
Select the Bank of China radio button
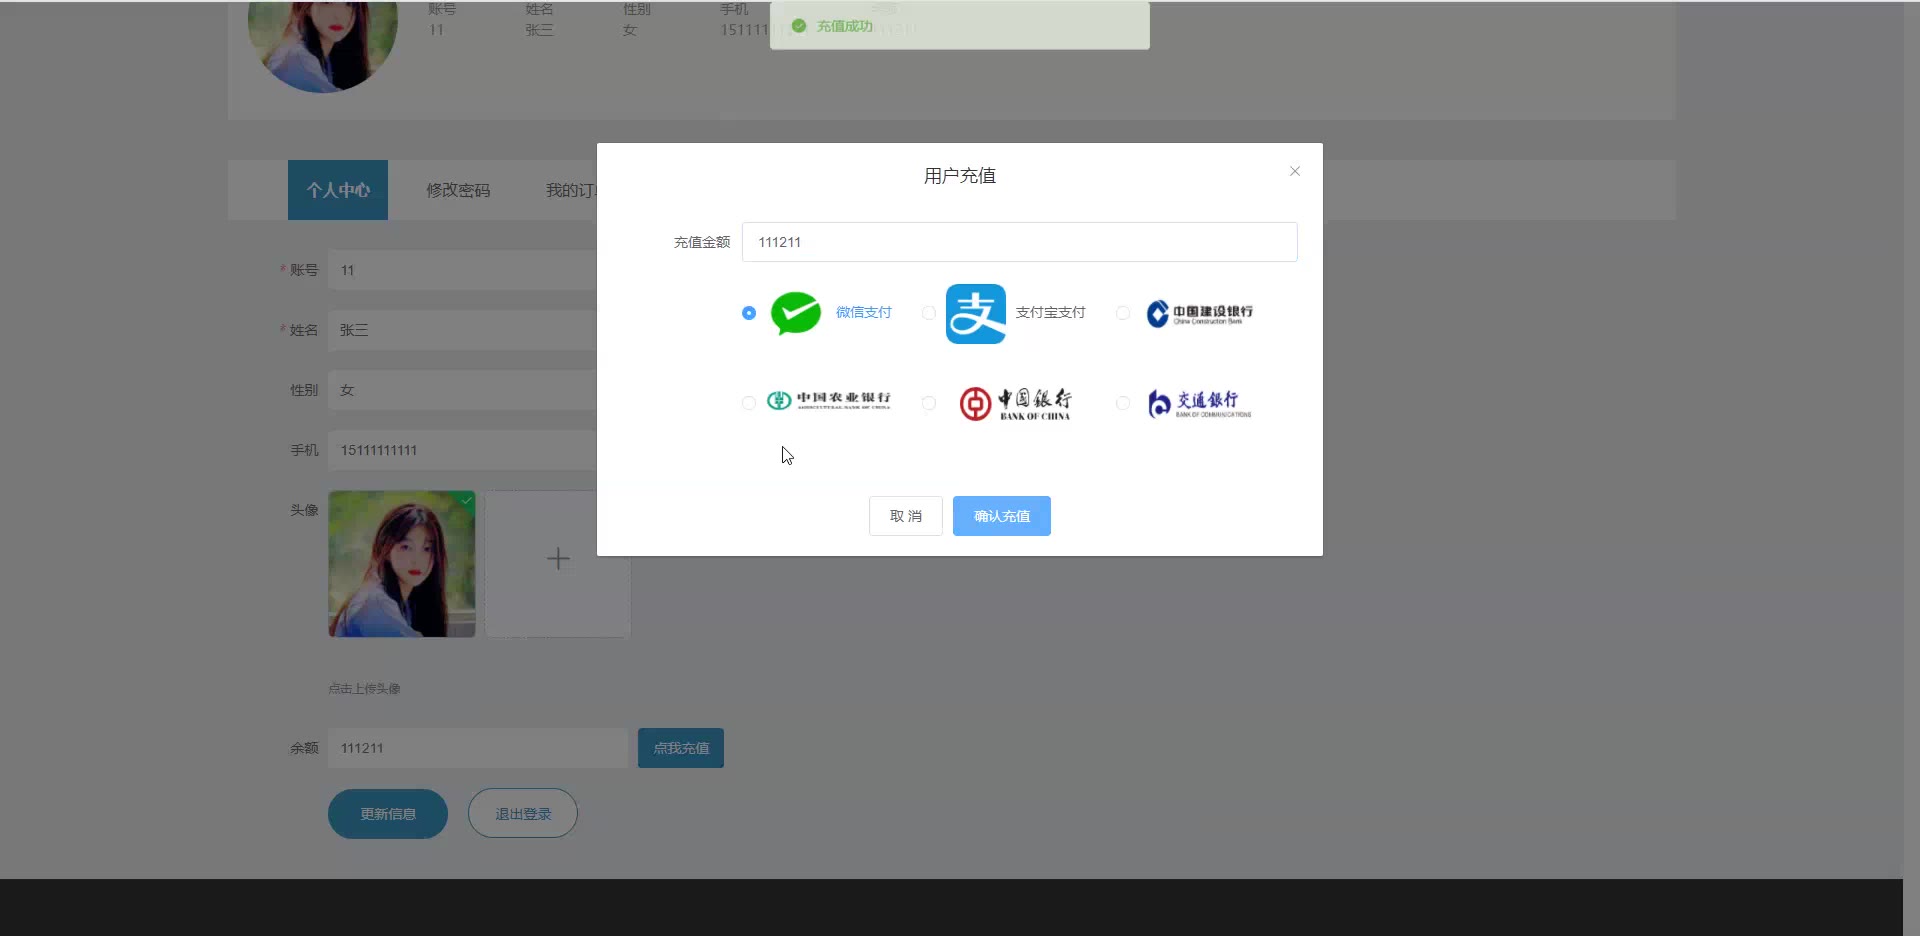[x=929, y=403]
